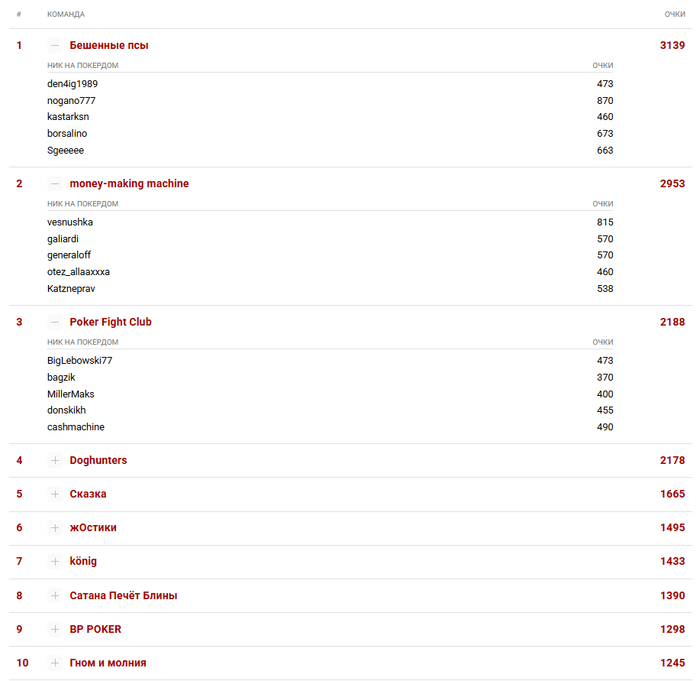700x681 pixels.
Task: Expand the Doghunters team details
Action: (55, 460)
